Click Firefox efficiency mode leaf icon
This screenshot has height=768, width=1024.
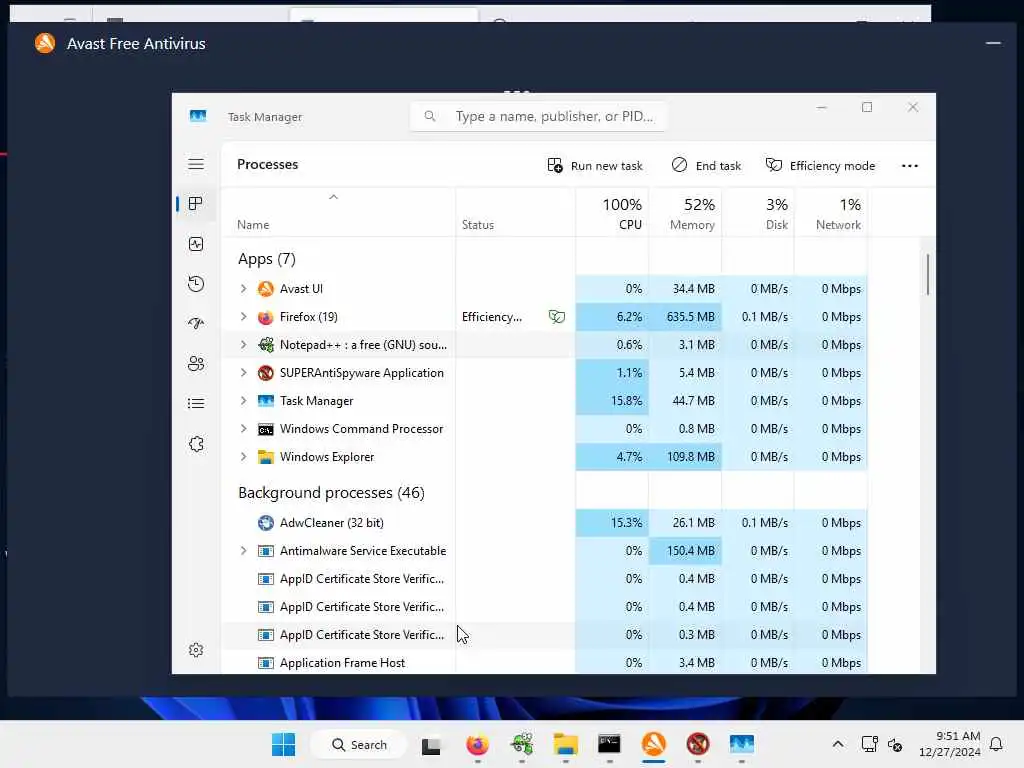(556, 317)
